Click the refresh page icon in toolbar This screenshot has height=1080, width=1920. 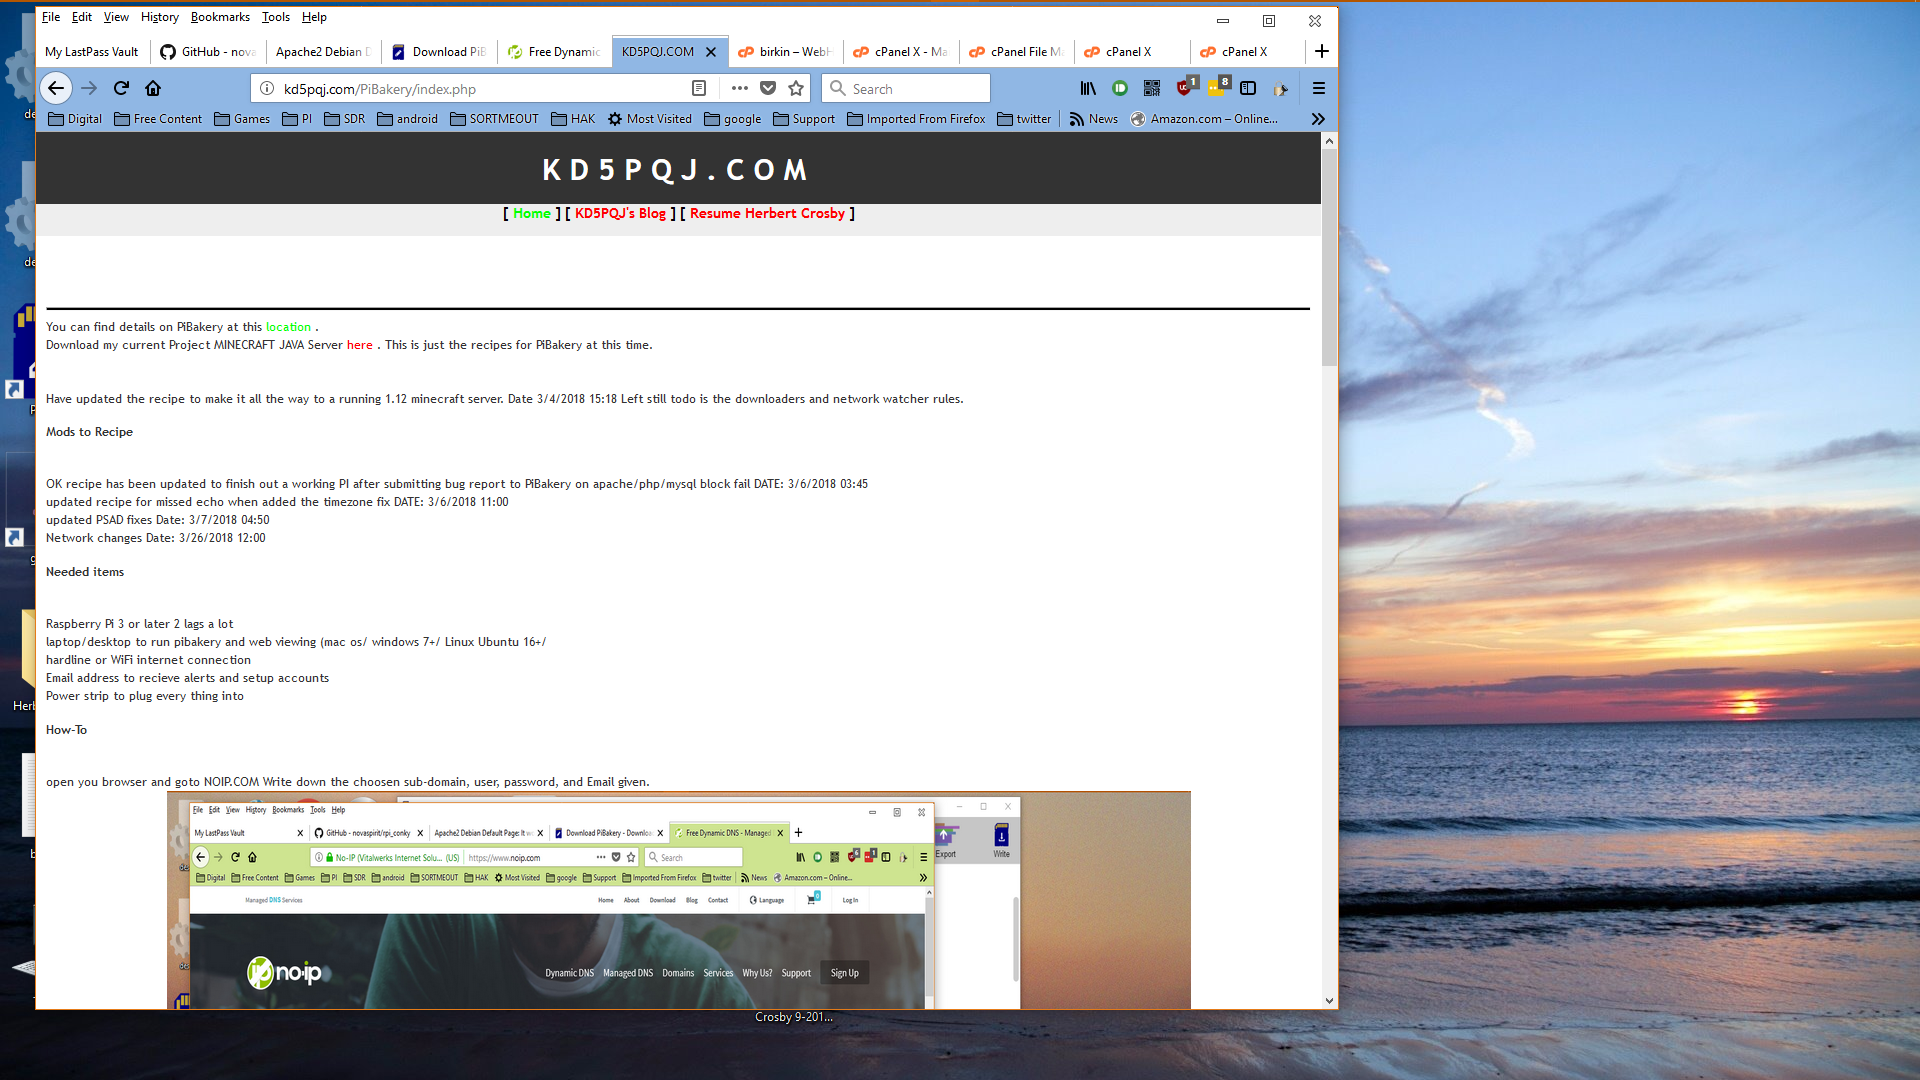120,88
